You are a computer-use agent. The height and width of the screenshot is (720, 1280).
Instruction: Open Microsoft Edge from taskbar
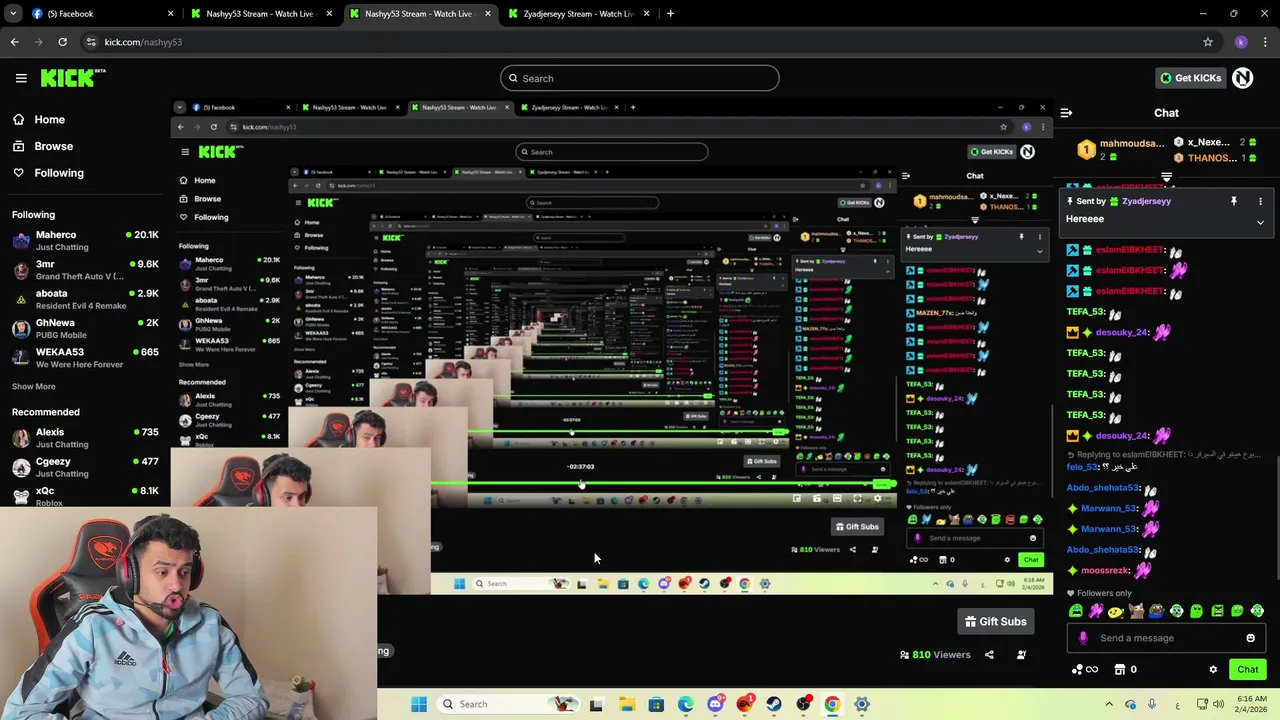pyautogui.click(x=686, y=704)
